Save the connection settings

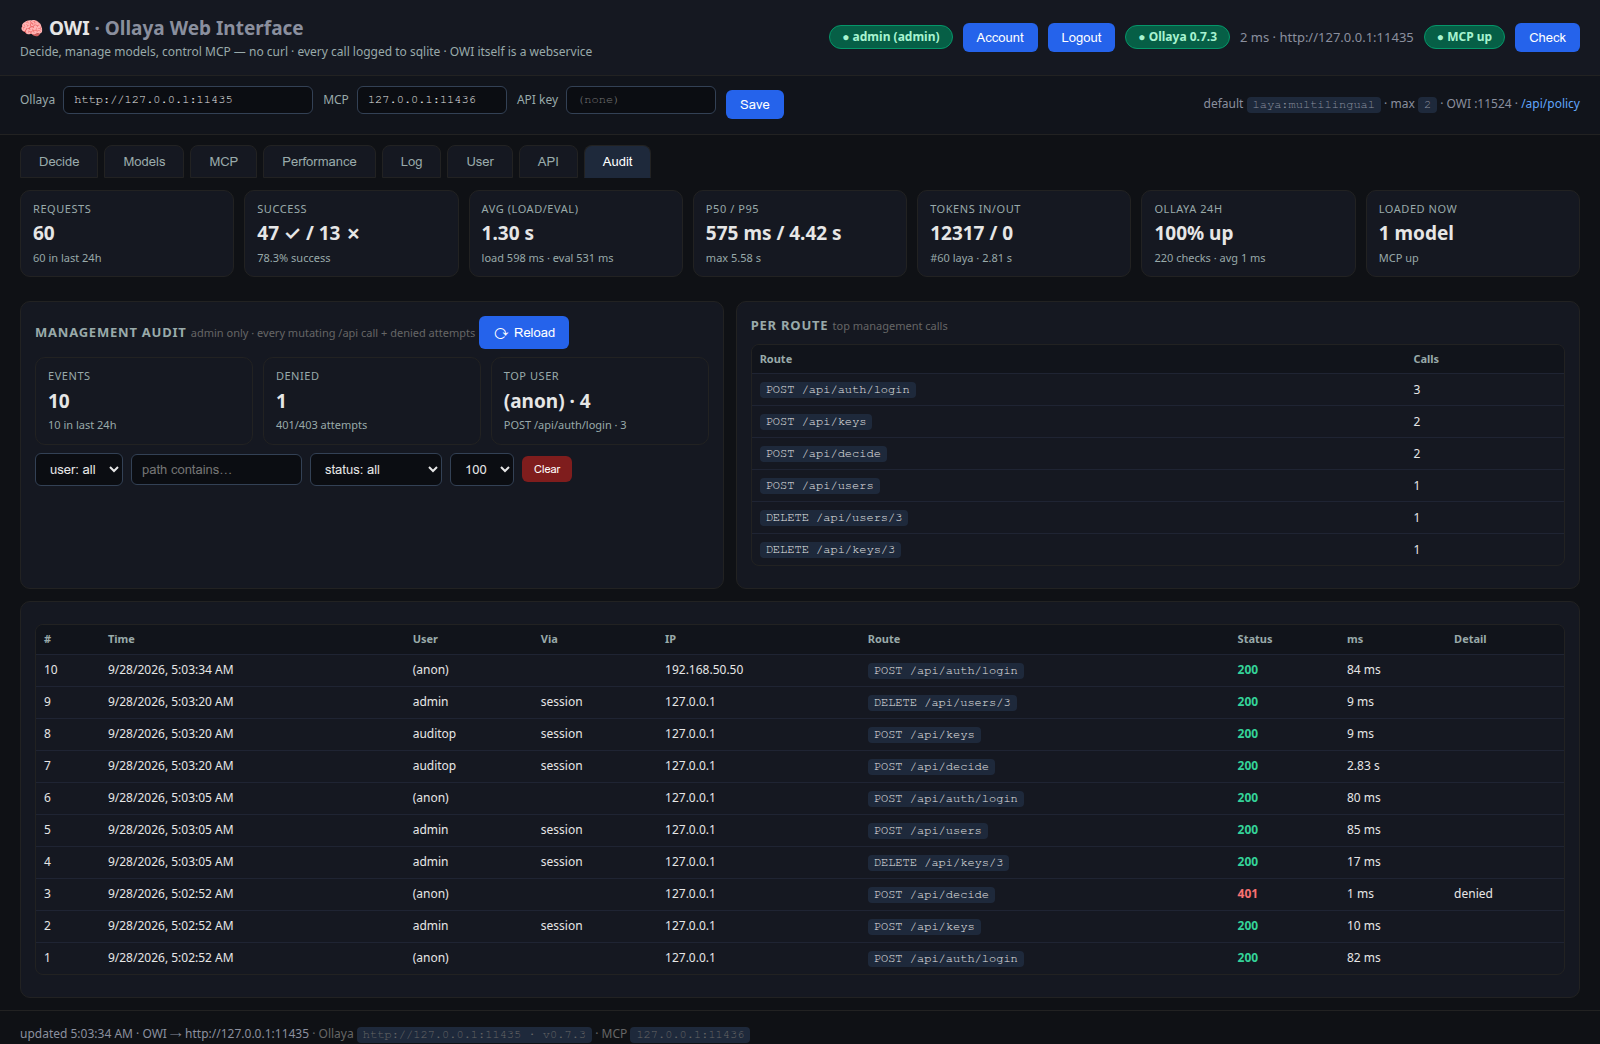coord(755,104)
